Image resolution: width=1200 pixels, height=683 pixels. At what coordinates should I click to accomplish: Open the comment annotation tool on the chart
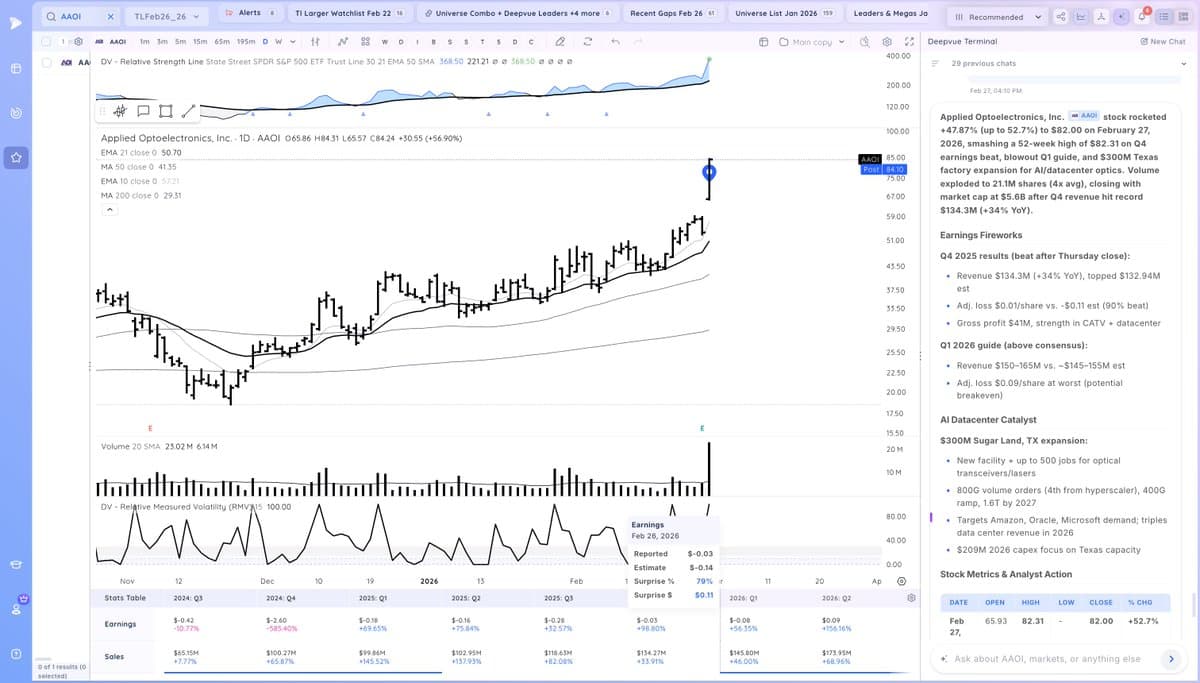pos(143,111)
